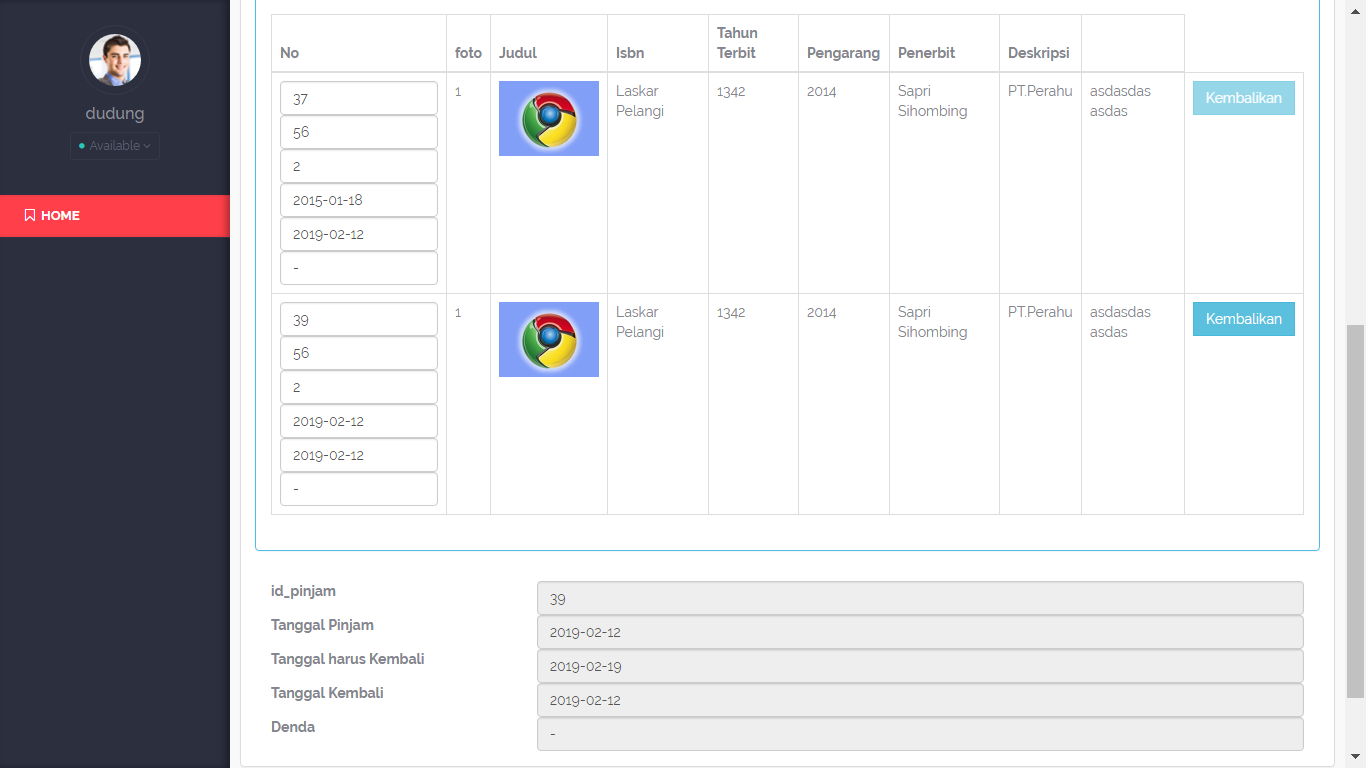Click the Judul column header
This screenshot has height=768, width=1366.
click(x=517, y=53)
